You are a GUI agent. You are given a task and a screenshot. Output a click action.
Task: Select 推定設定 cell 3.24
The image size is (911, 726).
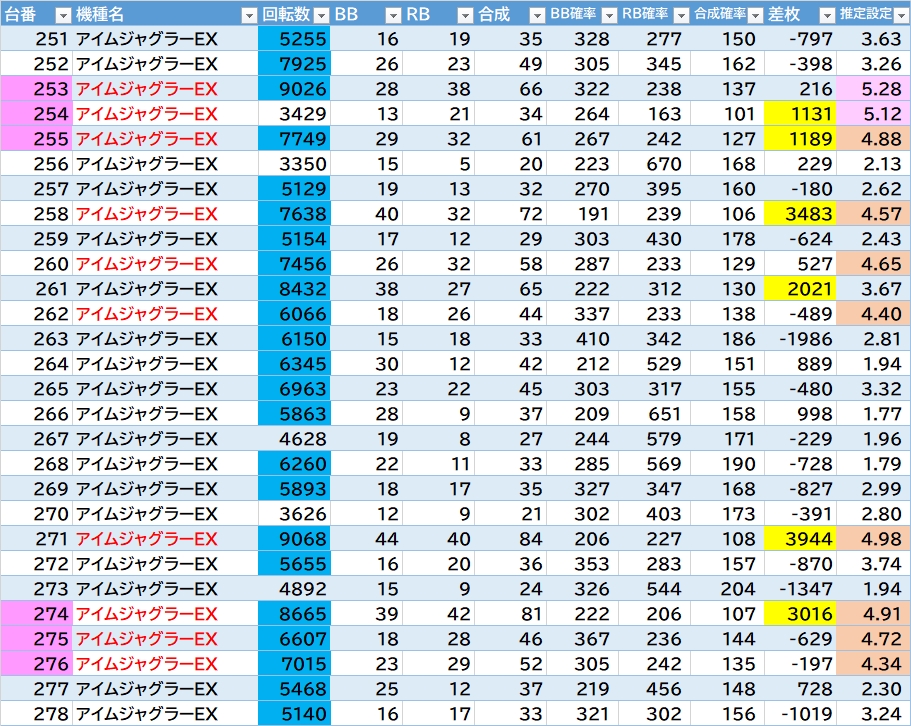(x=873, y=714)
